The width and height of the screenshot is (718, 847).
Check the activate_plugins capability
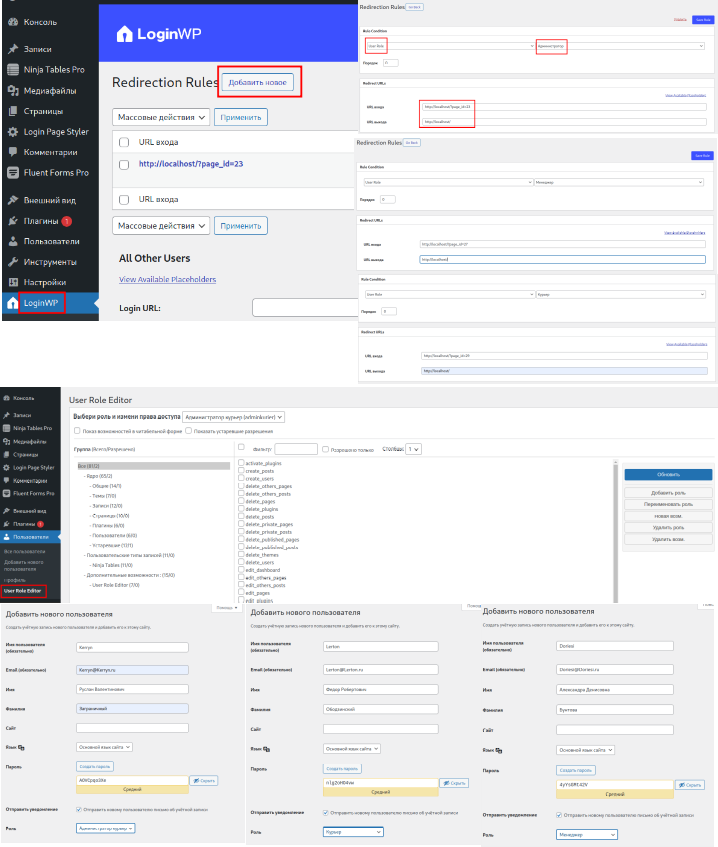pos(241,463)
